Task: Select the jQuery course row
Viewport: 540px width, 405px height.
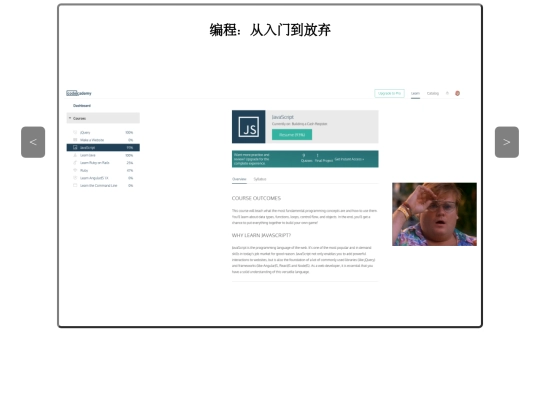Action: coord(103,133)
